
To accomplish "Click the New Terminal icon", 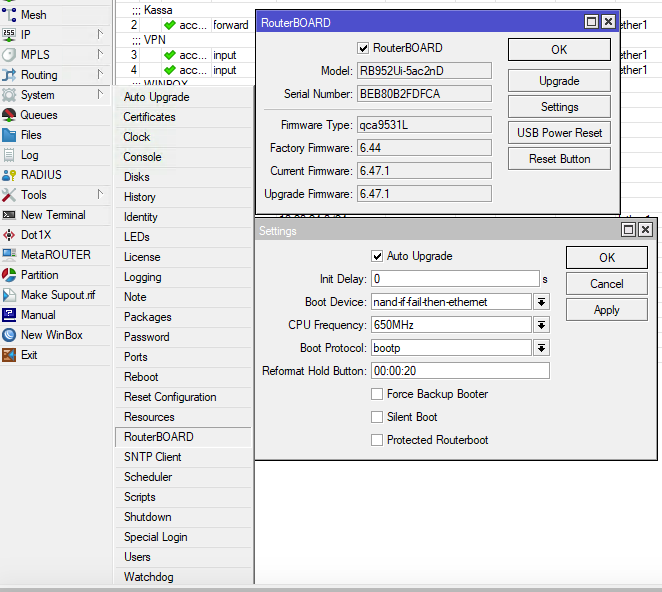I will [9, 215].
